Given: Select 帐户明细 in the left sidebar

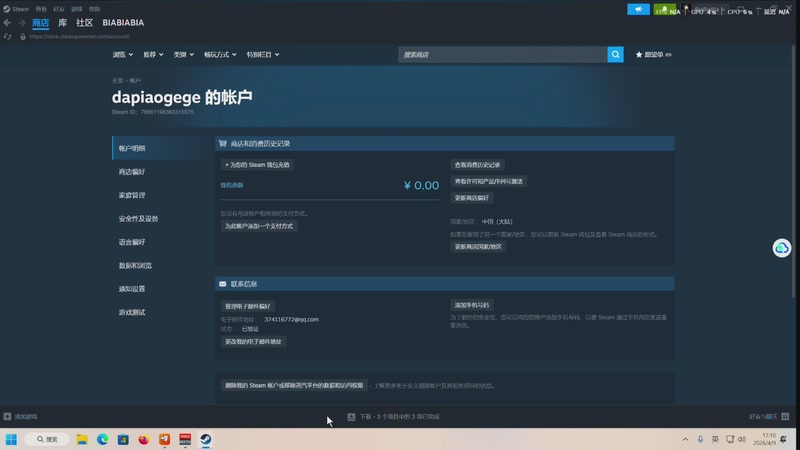Looking at the screenshot, I should coord(159,148).
